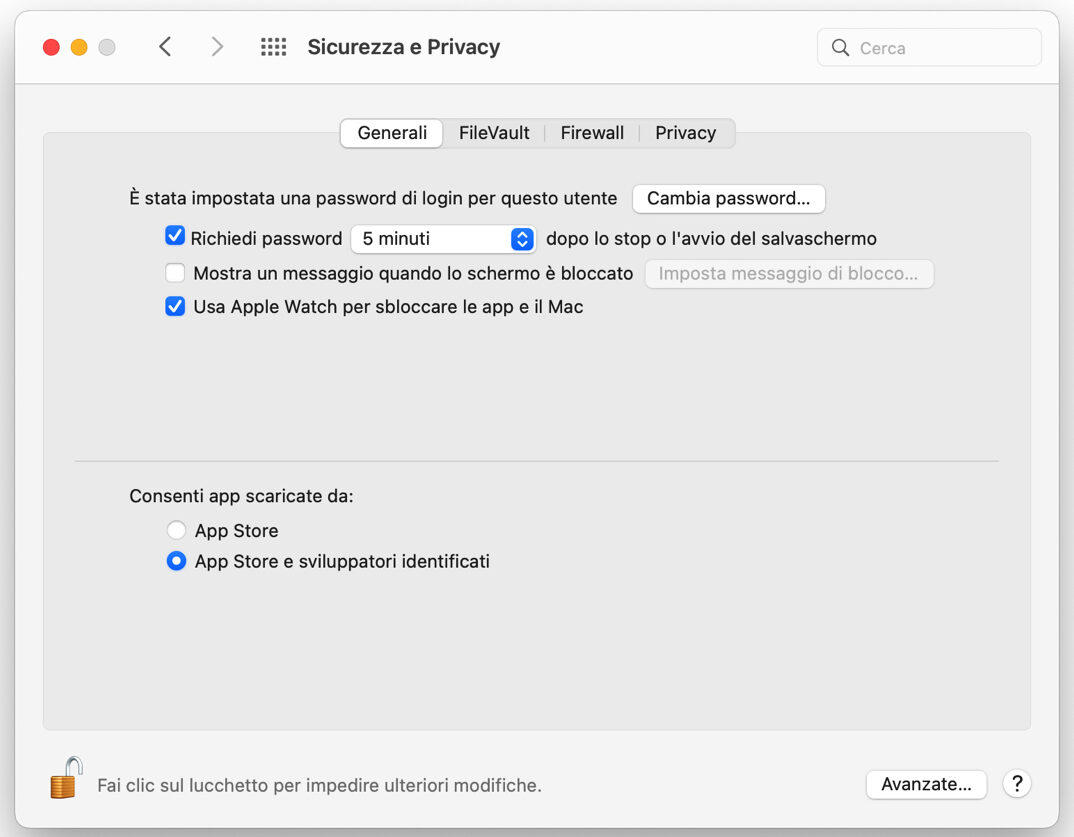This screenshot has height=837, width=1074.
Task: Choose App Store e sviluppatori identificati
Action: pyautogui.click(x=176, y=561)
